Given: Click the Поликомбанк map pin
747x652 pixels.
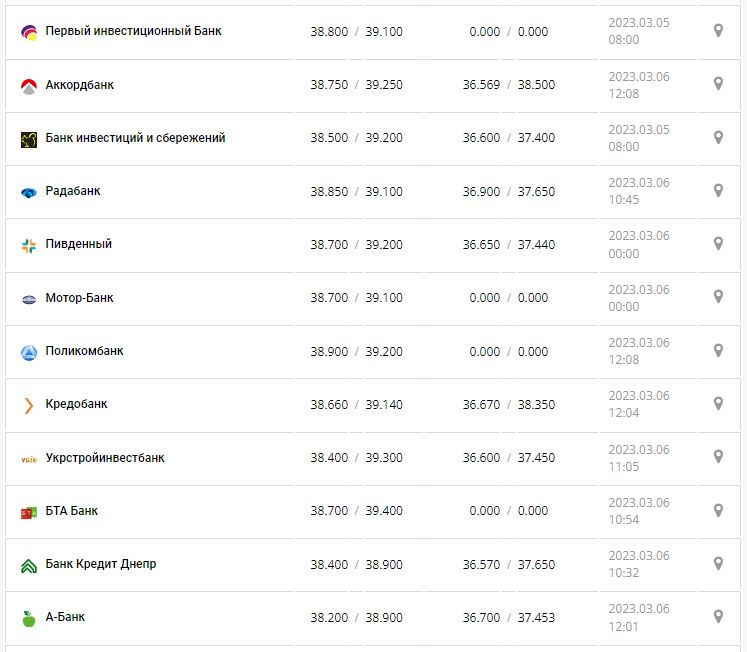Looking at the screenshot, I should pyautogui.click(x=718, y=350).
